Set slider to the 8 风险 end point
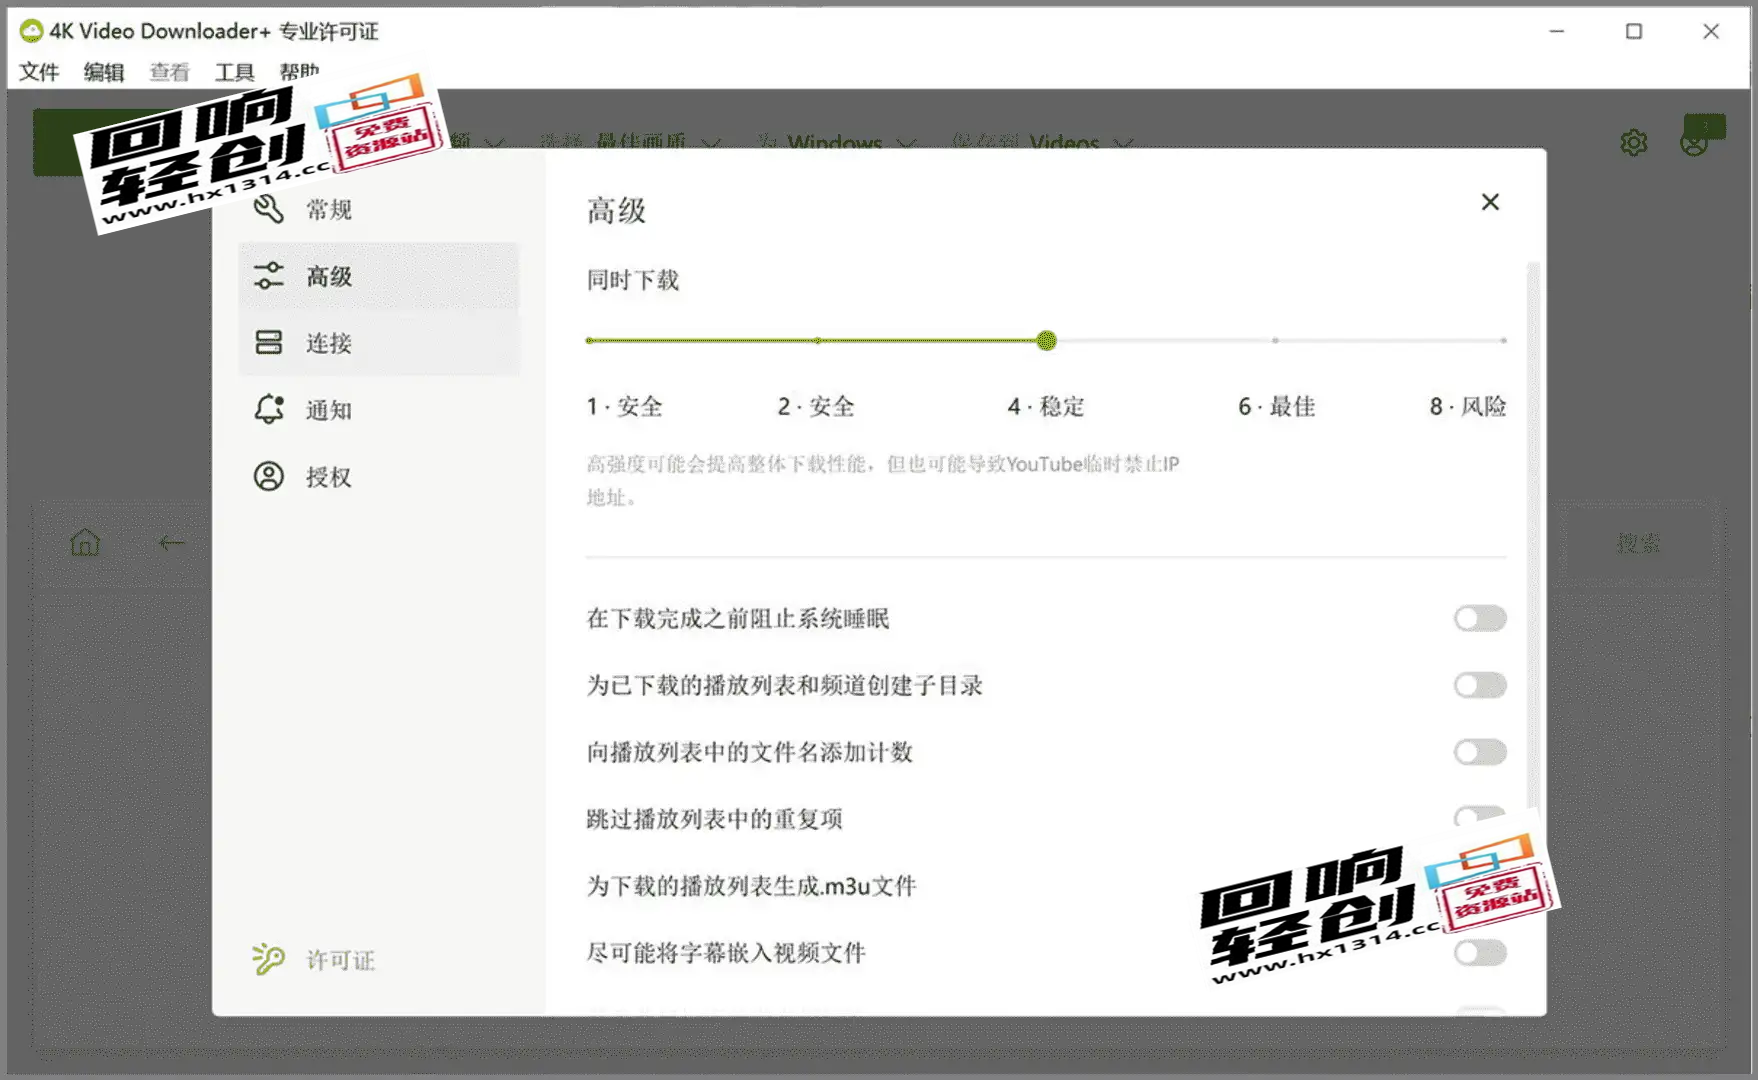The width and height of the screenshot is (1758, 1080). tap(1503, 341)
